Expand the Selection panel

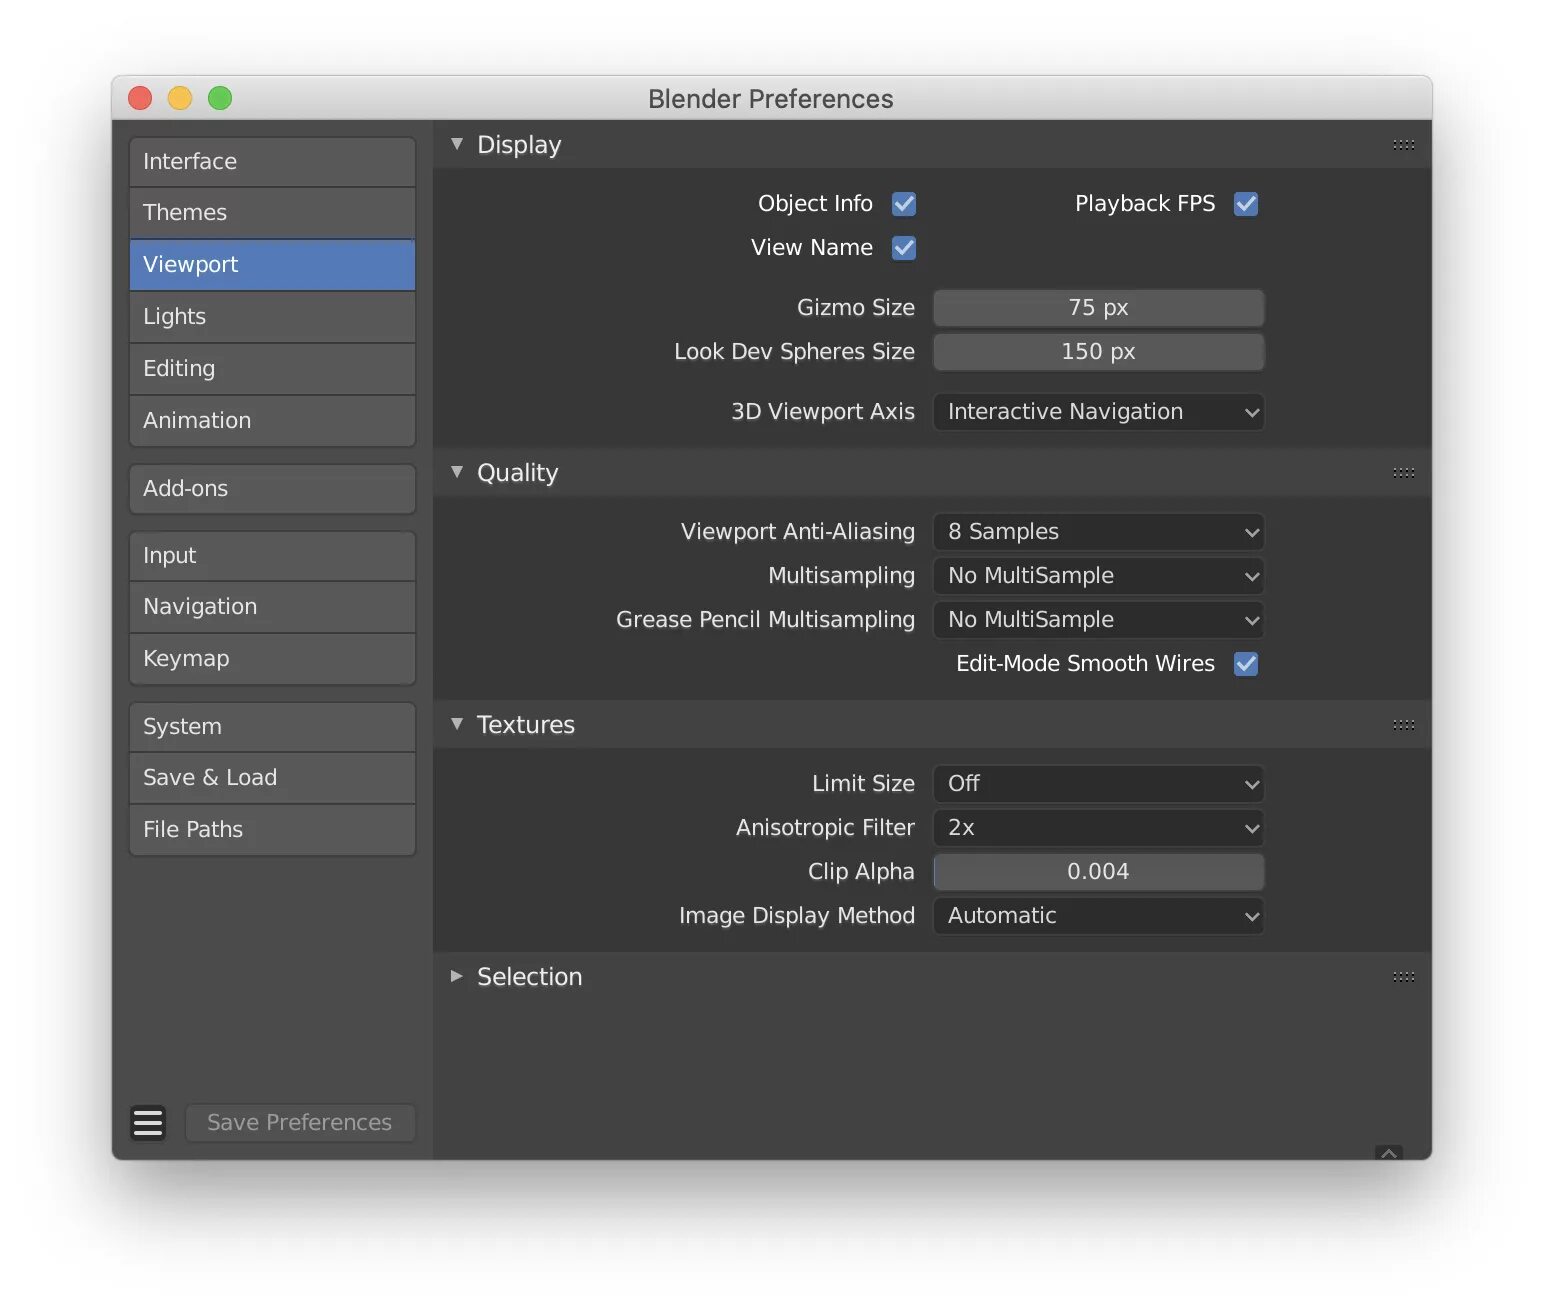(x=457, y=976)
